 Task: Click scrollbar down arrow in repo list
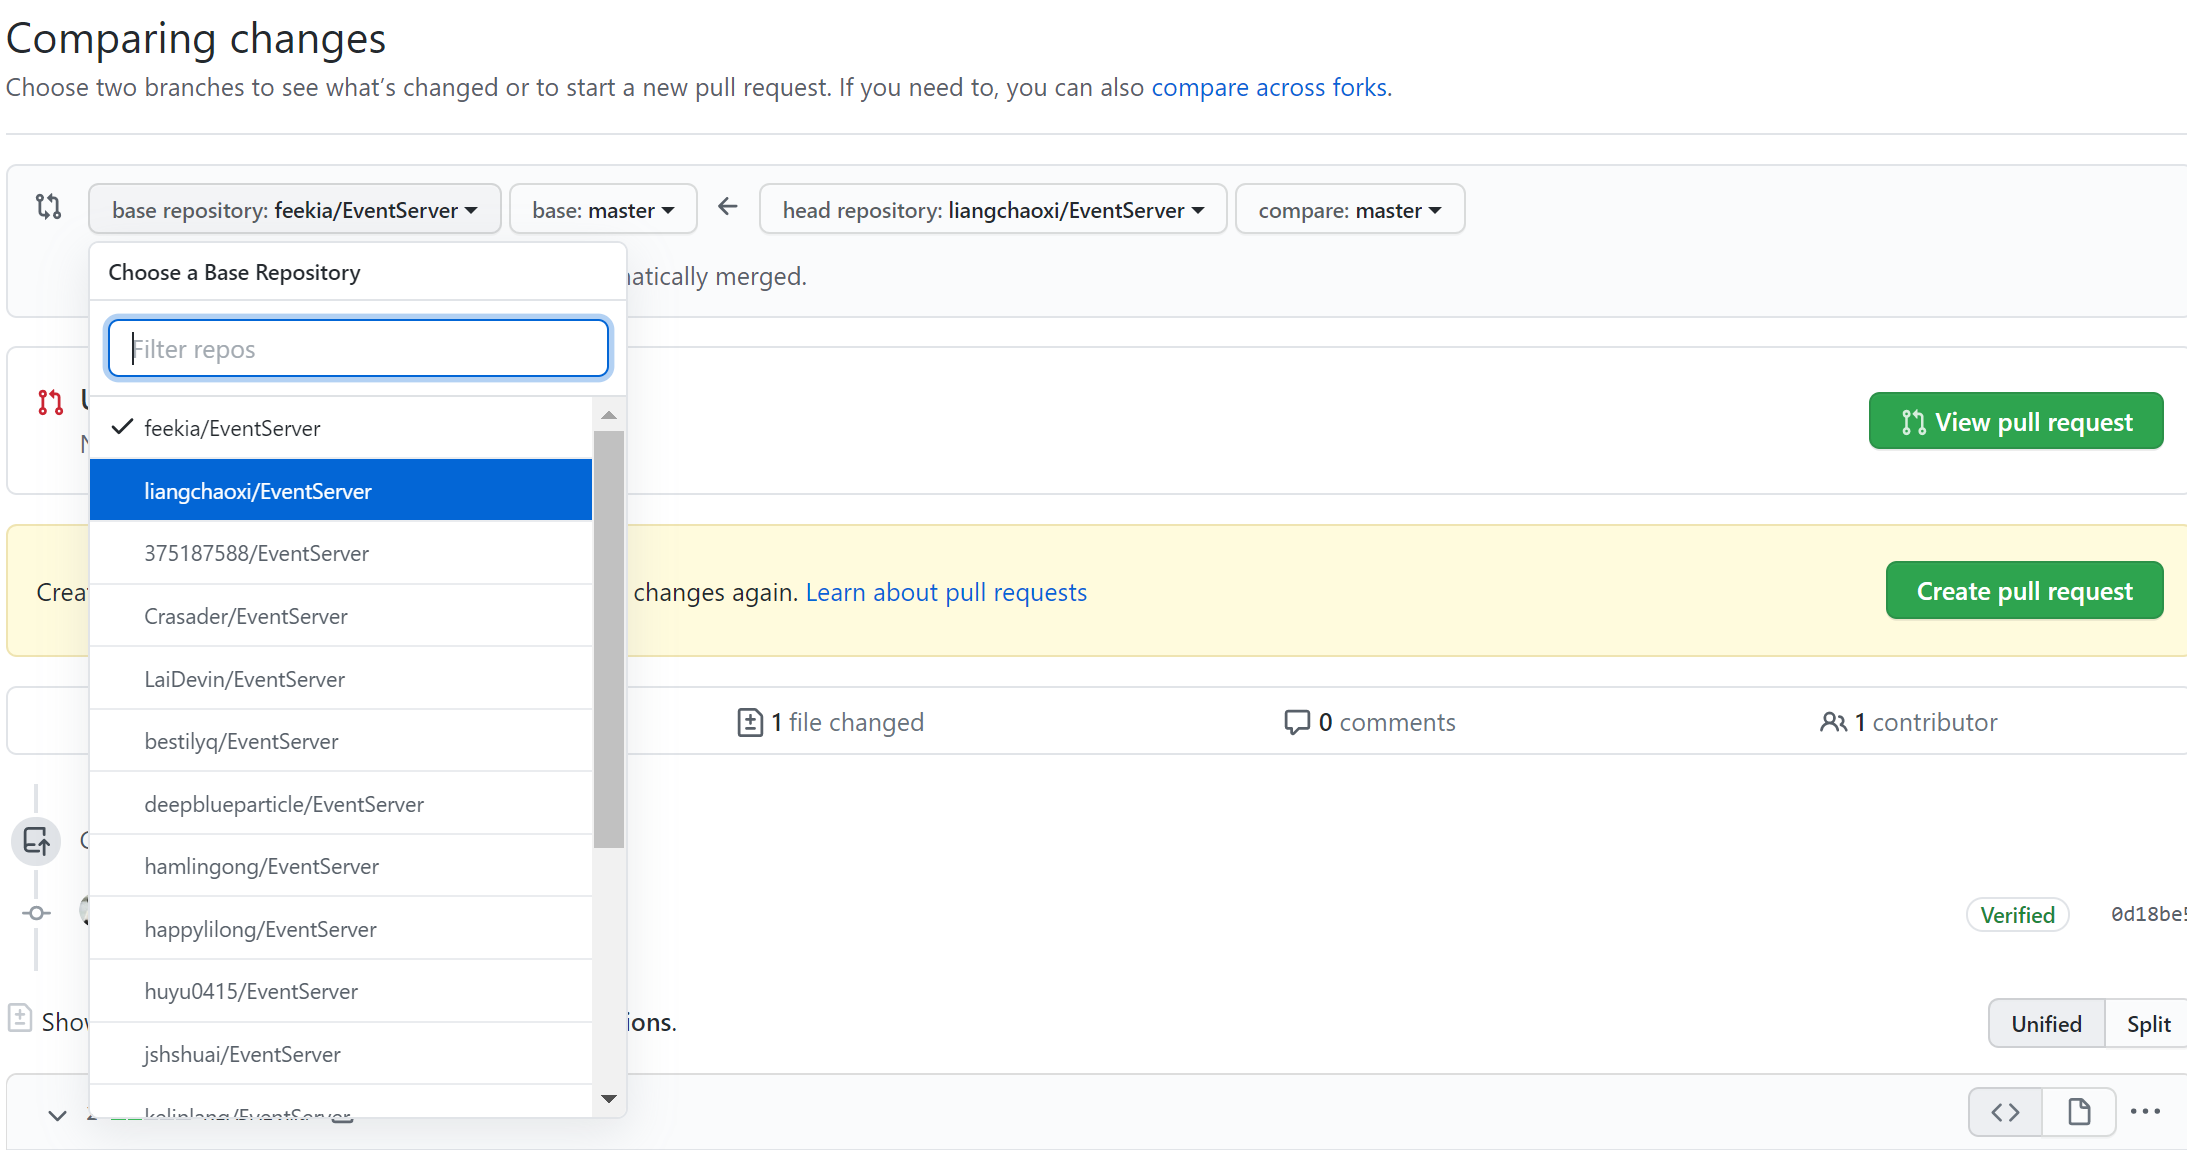click(x=608, y=1099)
